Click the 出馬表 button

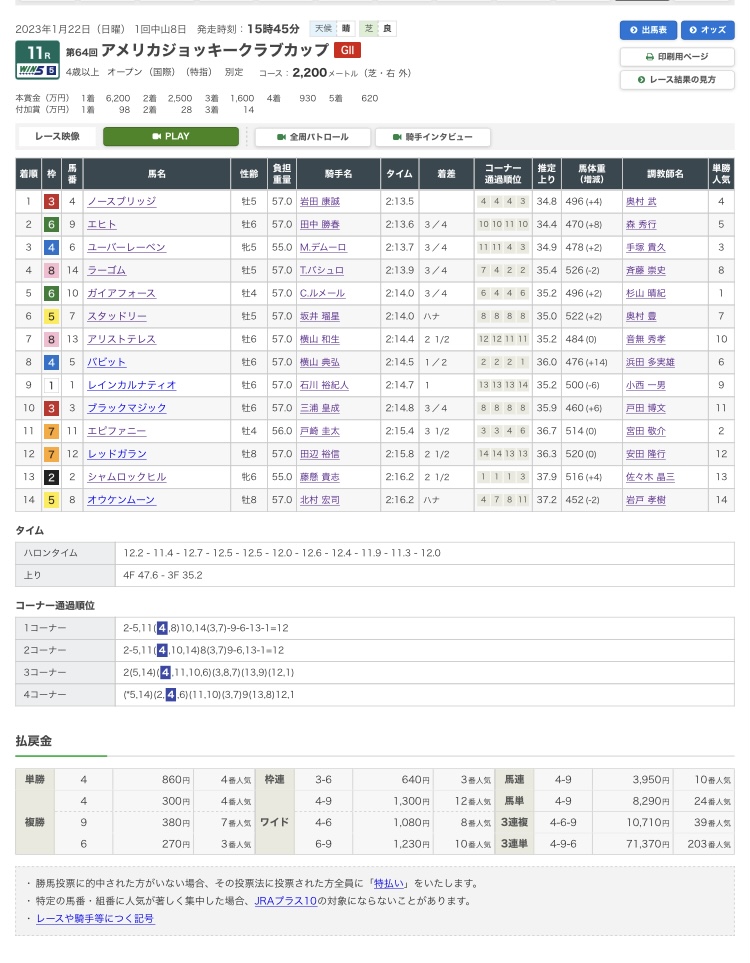[x=648, y=29]
